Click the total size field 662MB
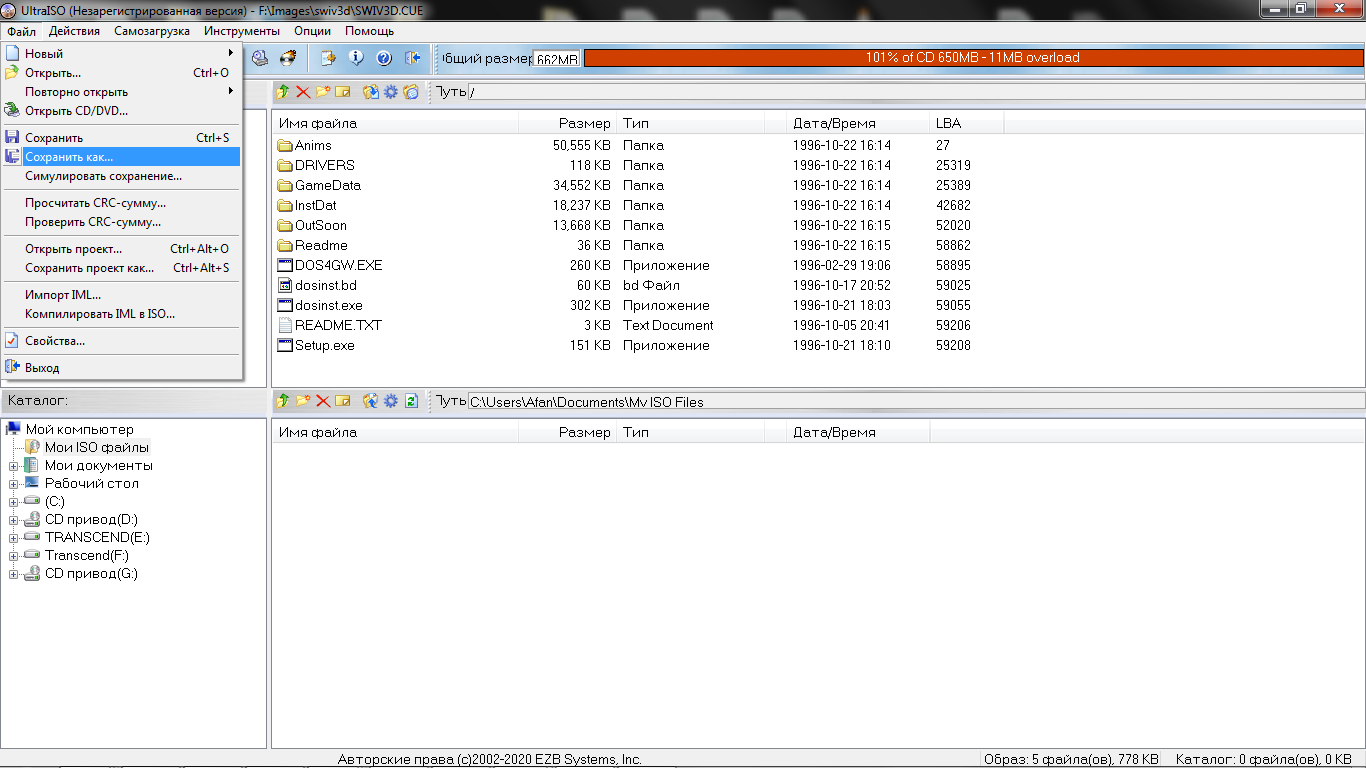 [x=557, y=59]
